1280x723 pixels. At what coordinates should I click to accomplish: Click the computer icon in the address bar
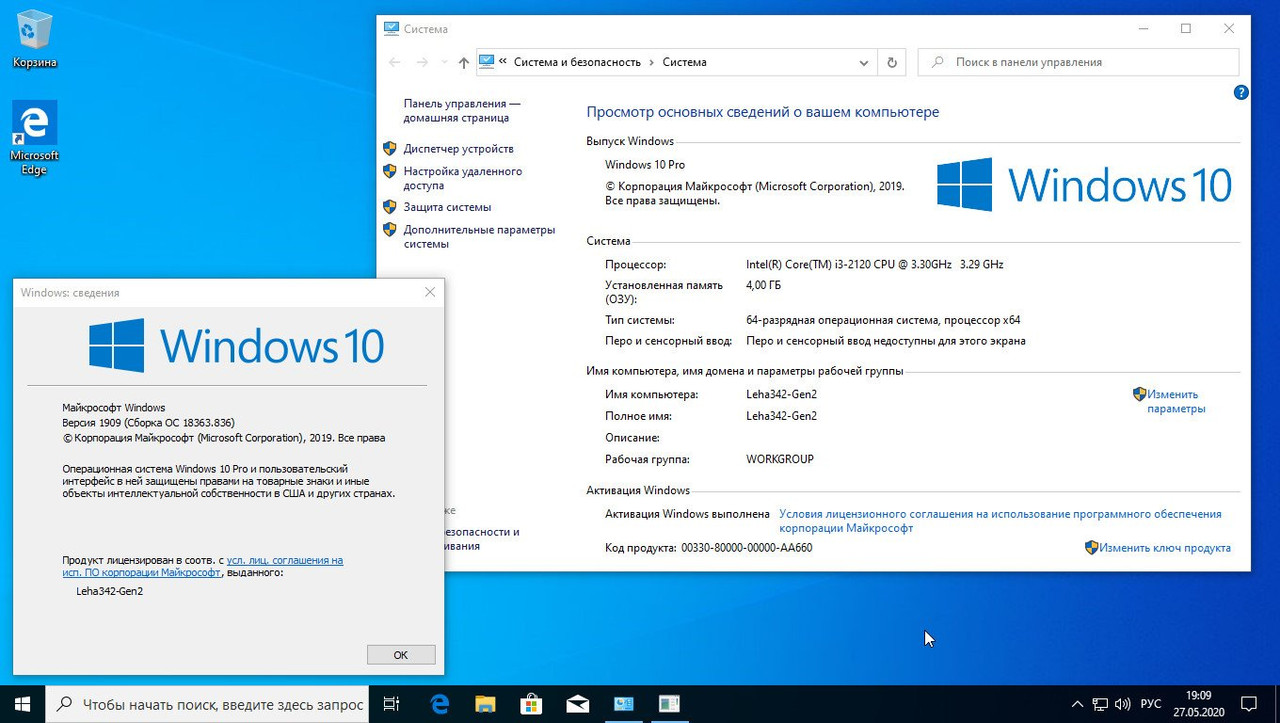click(x=487, y=62)
